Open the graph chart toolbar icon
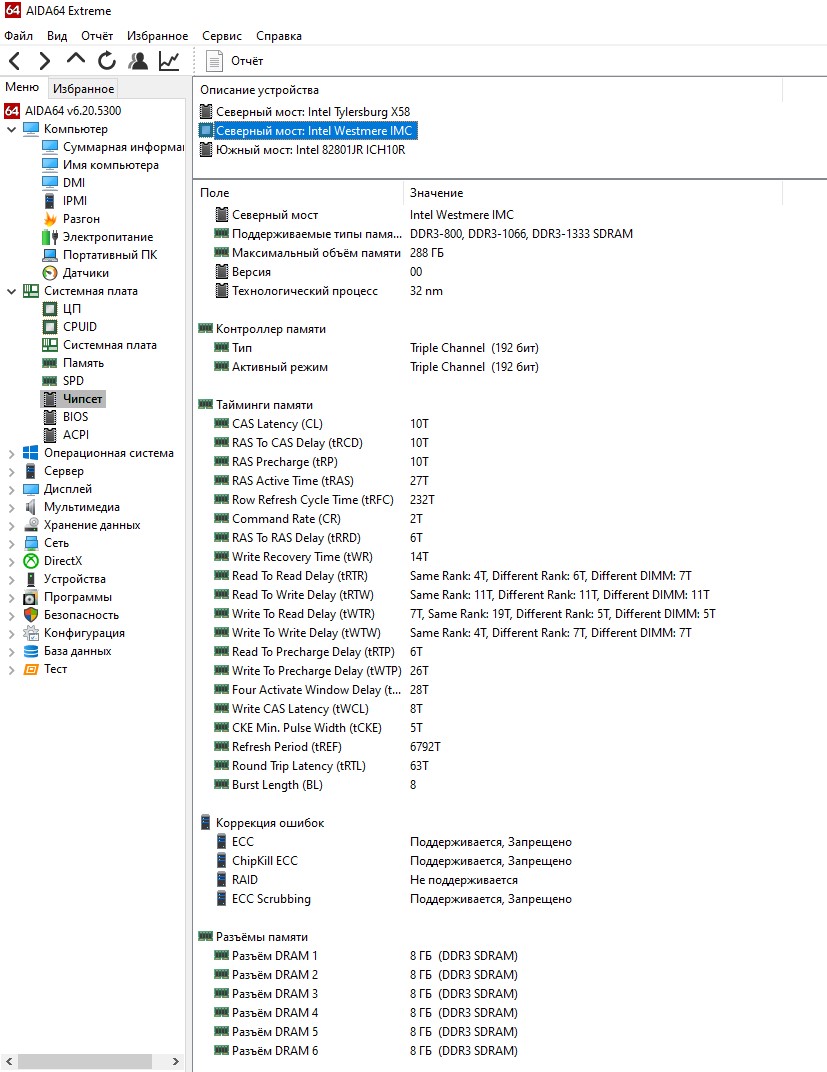 (x=169, y=61)
